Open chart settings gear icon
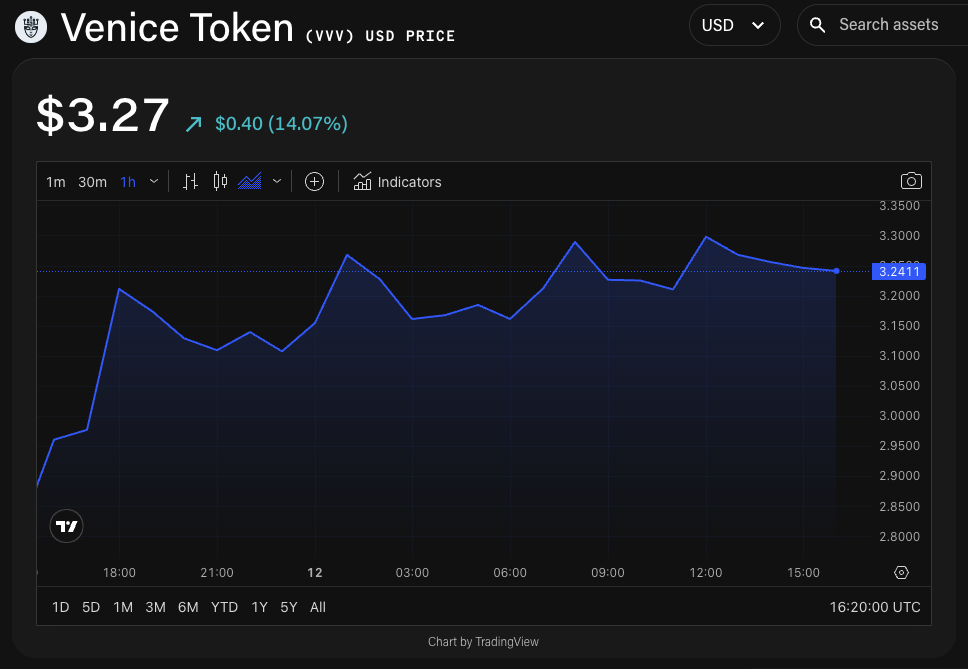Viewport: 968px width, 669px height. 901,573
